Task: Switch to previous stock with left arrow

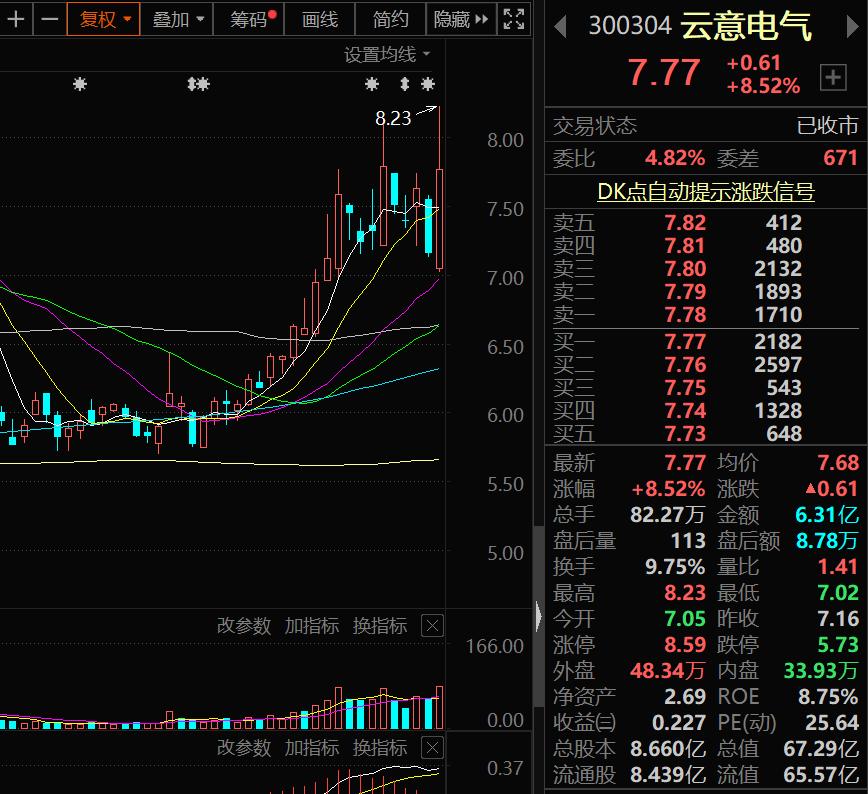Action: tap(560, 26)
